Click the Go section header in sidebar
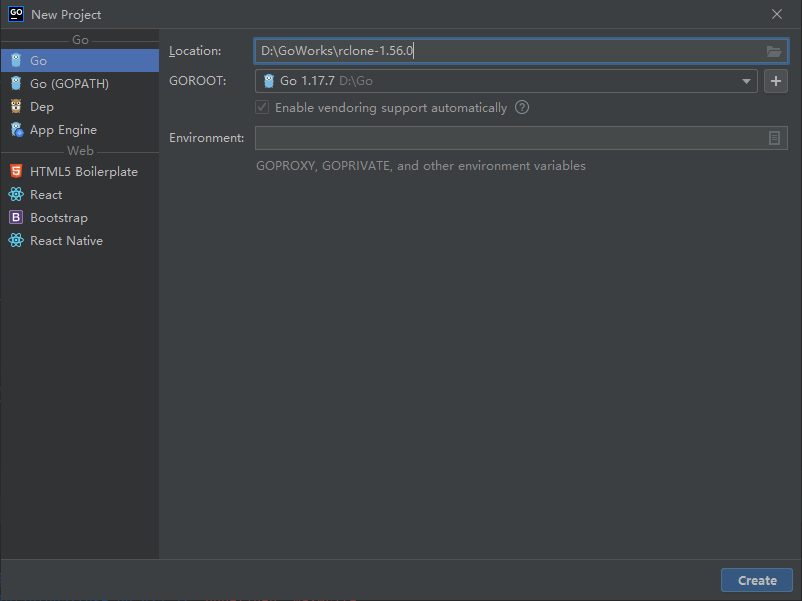 point(80,40)
